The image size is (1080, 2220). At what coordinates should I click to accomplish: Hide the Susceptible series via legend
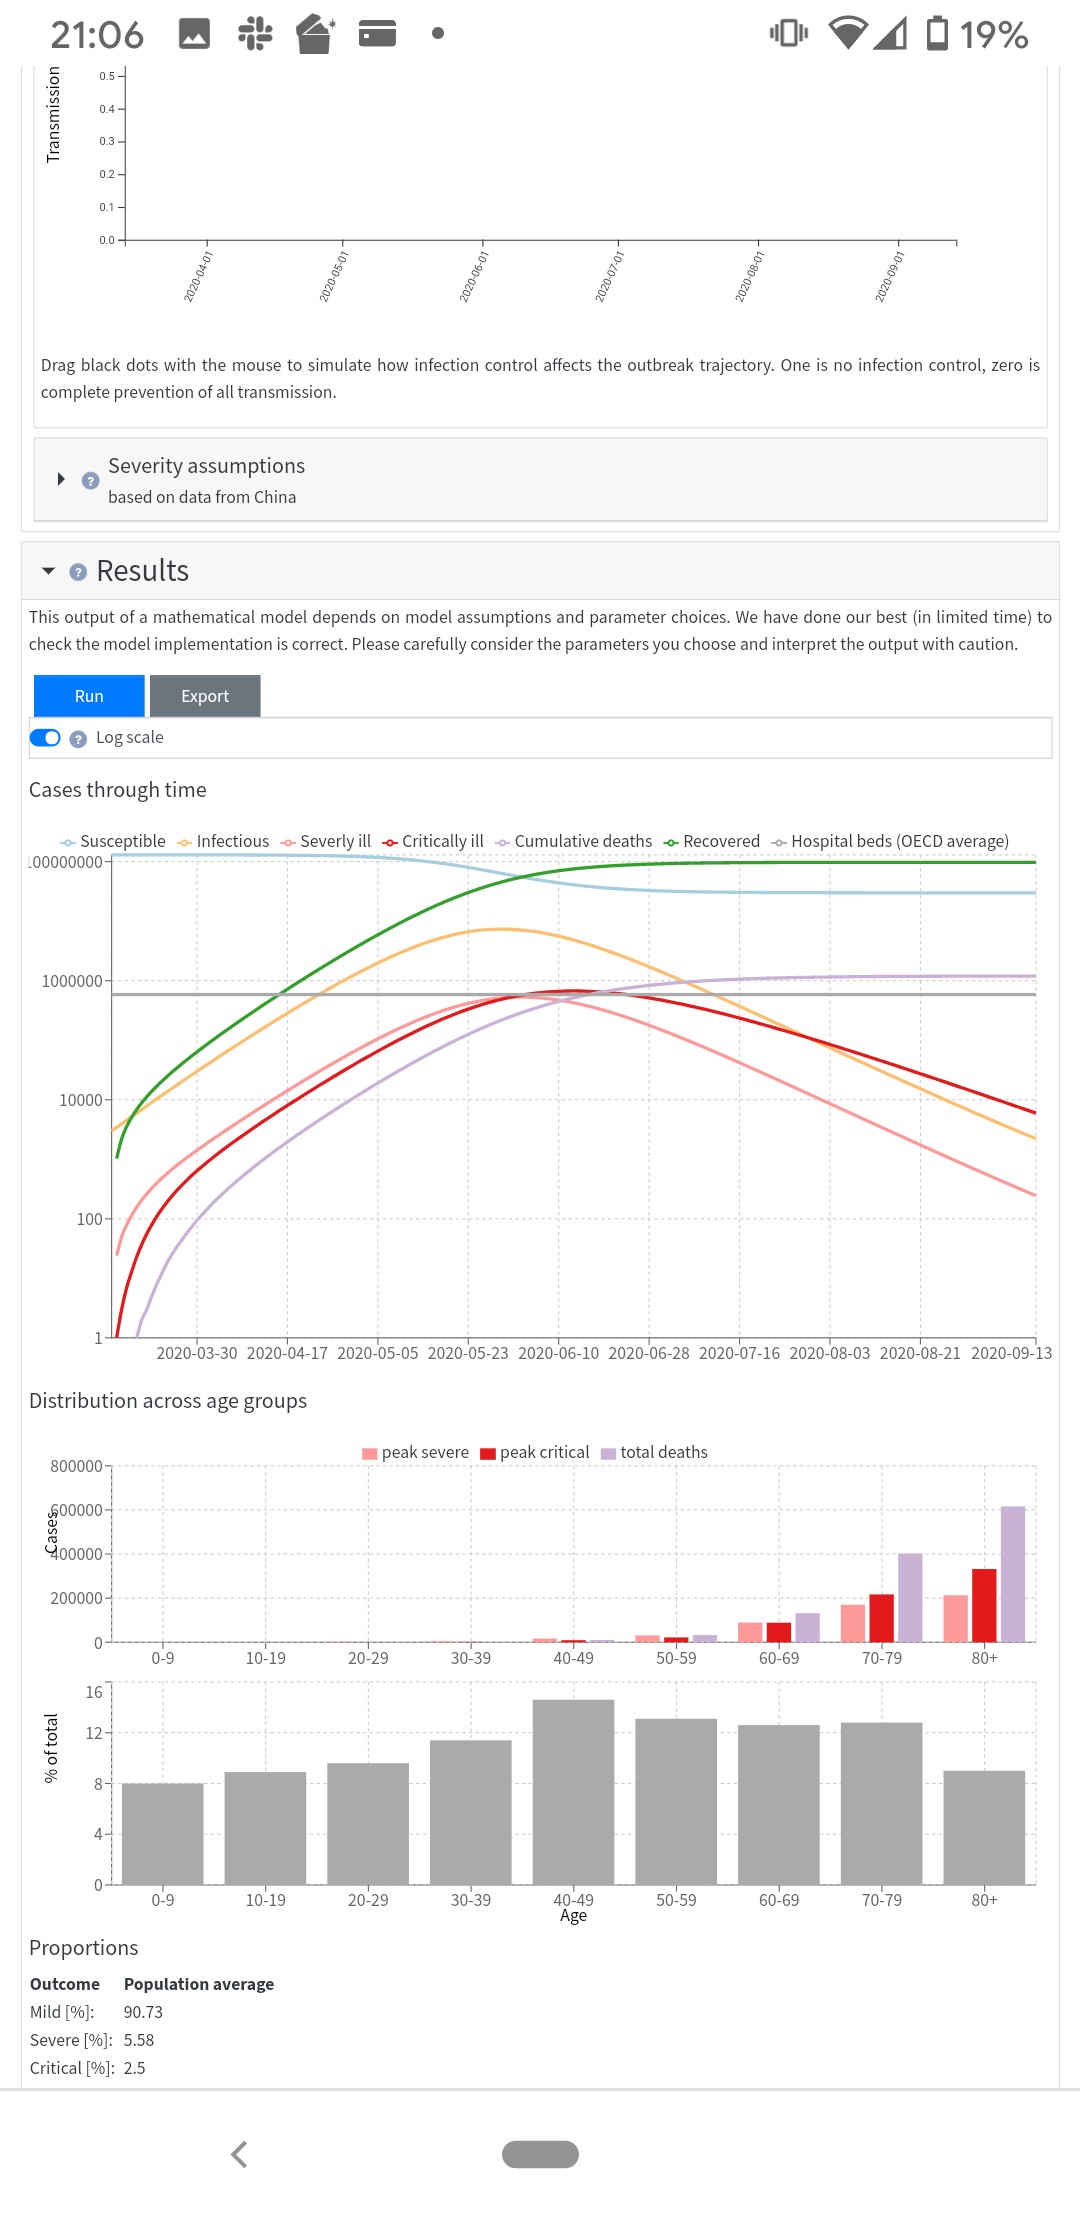113,842
